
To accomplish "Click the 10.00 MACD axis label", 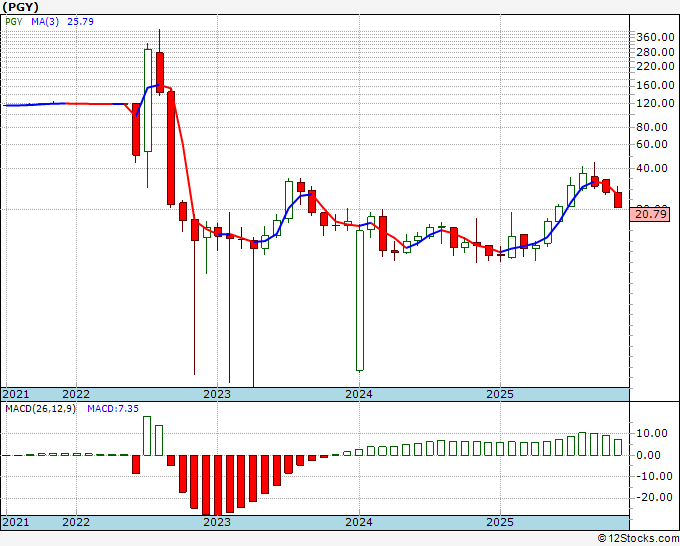I will click(x=652, y=433).
